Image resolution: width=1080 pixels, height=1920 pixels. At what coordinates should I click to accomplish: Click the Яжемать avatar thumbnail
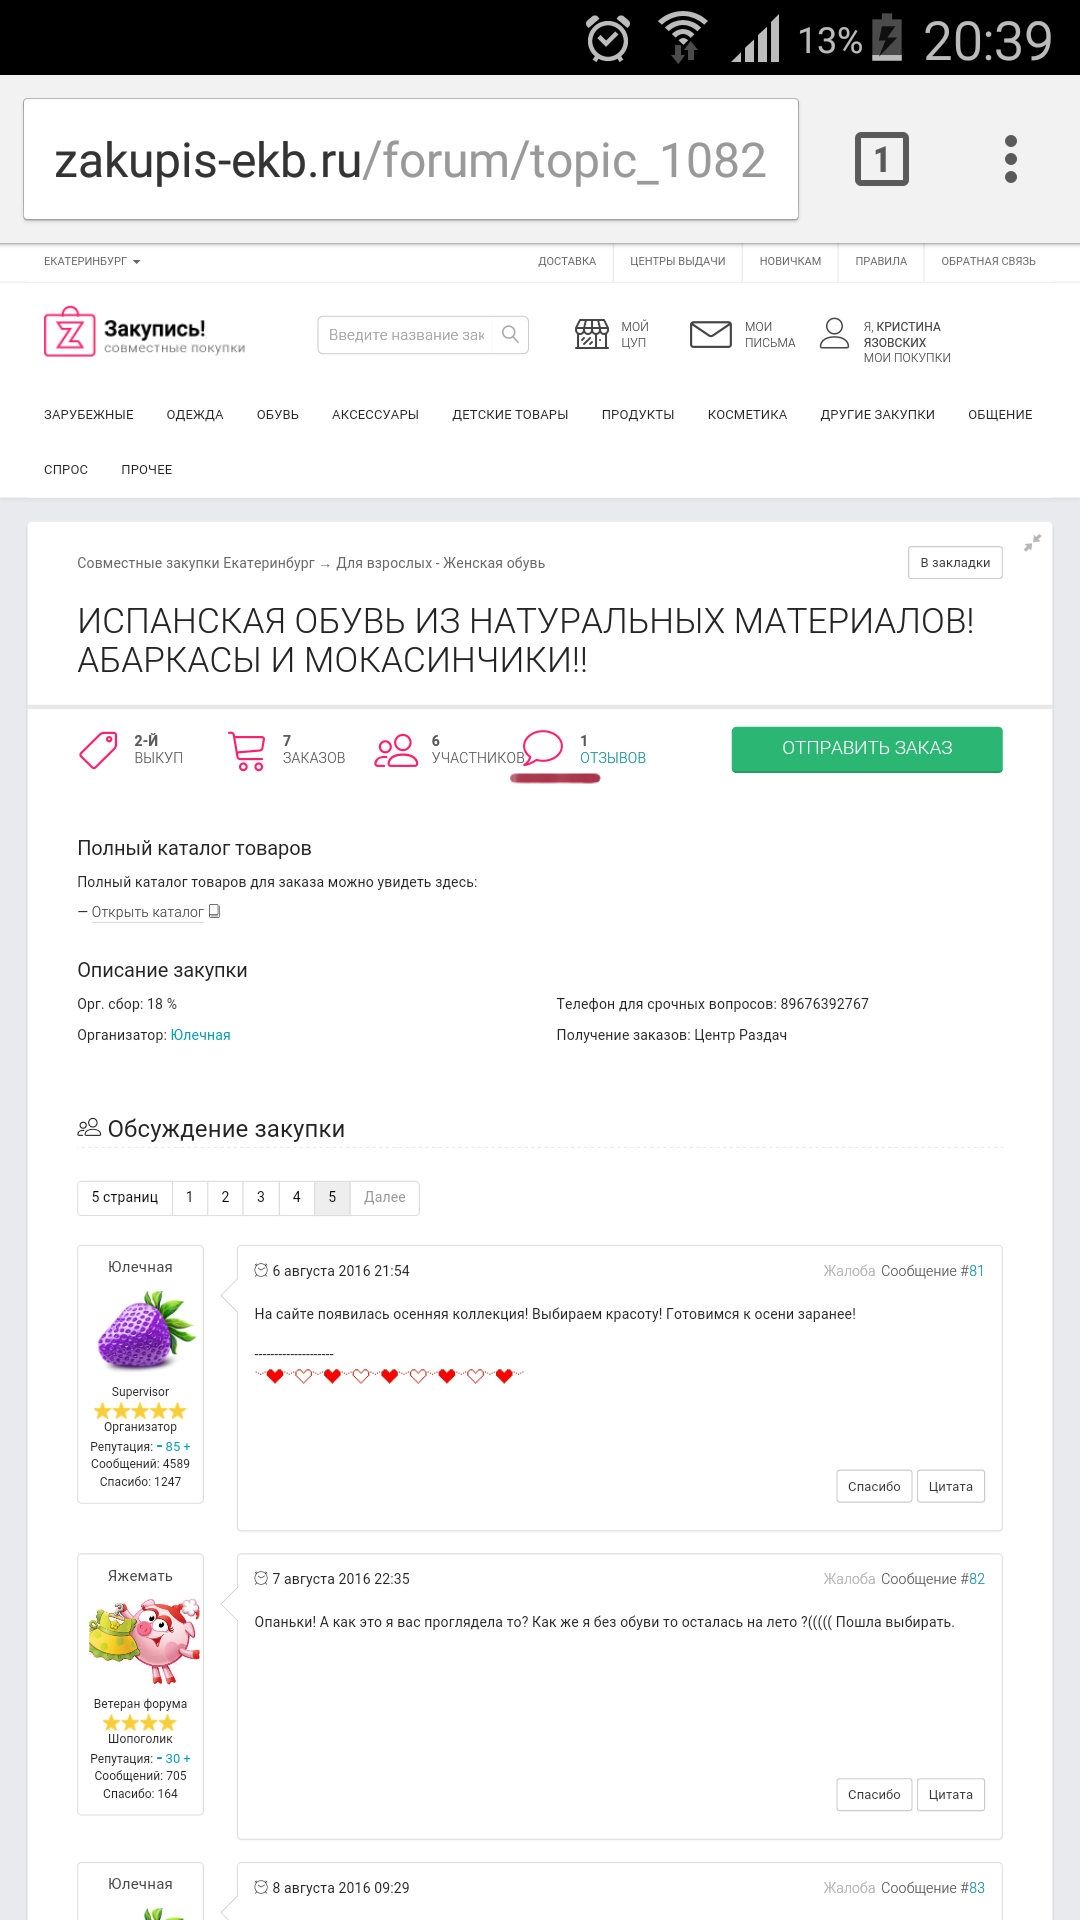coord(141,1642)
